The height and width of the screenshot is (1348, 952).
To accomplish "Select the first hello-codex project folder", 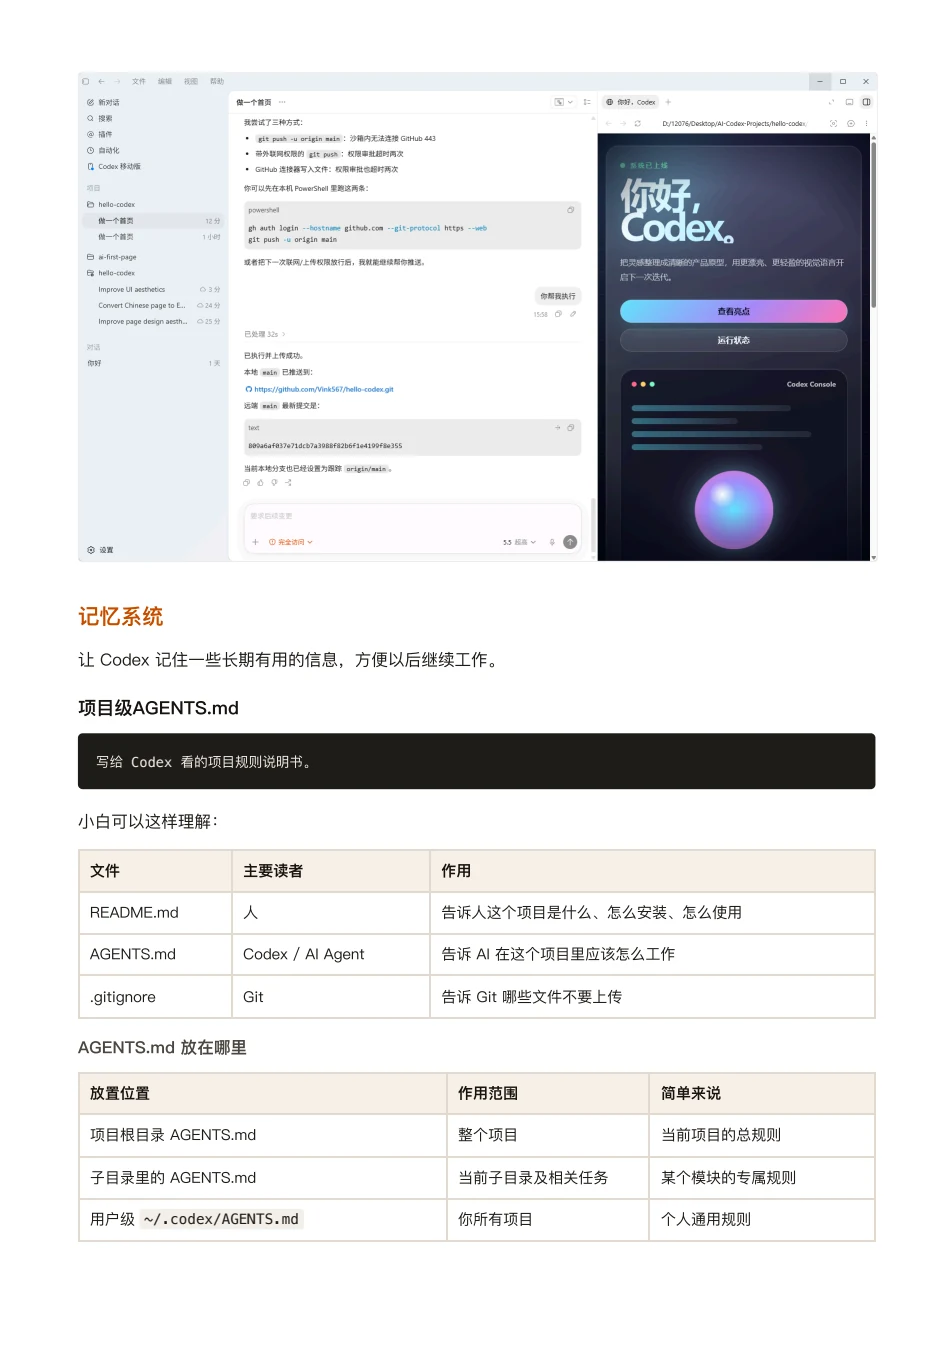I will [111, 204].
